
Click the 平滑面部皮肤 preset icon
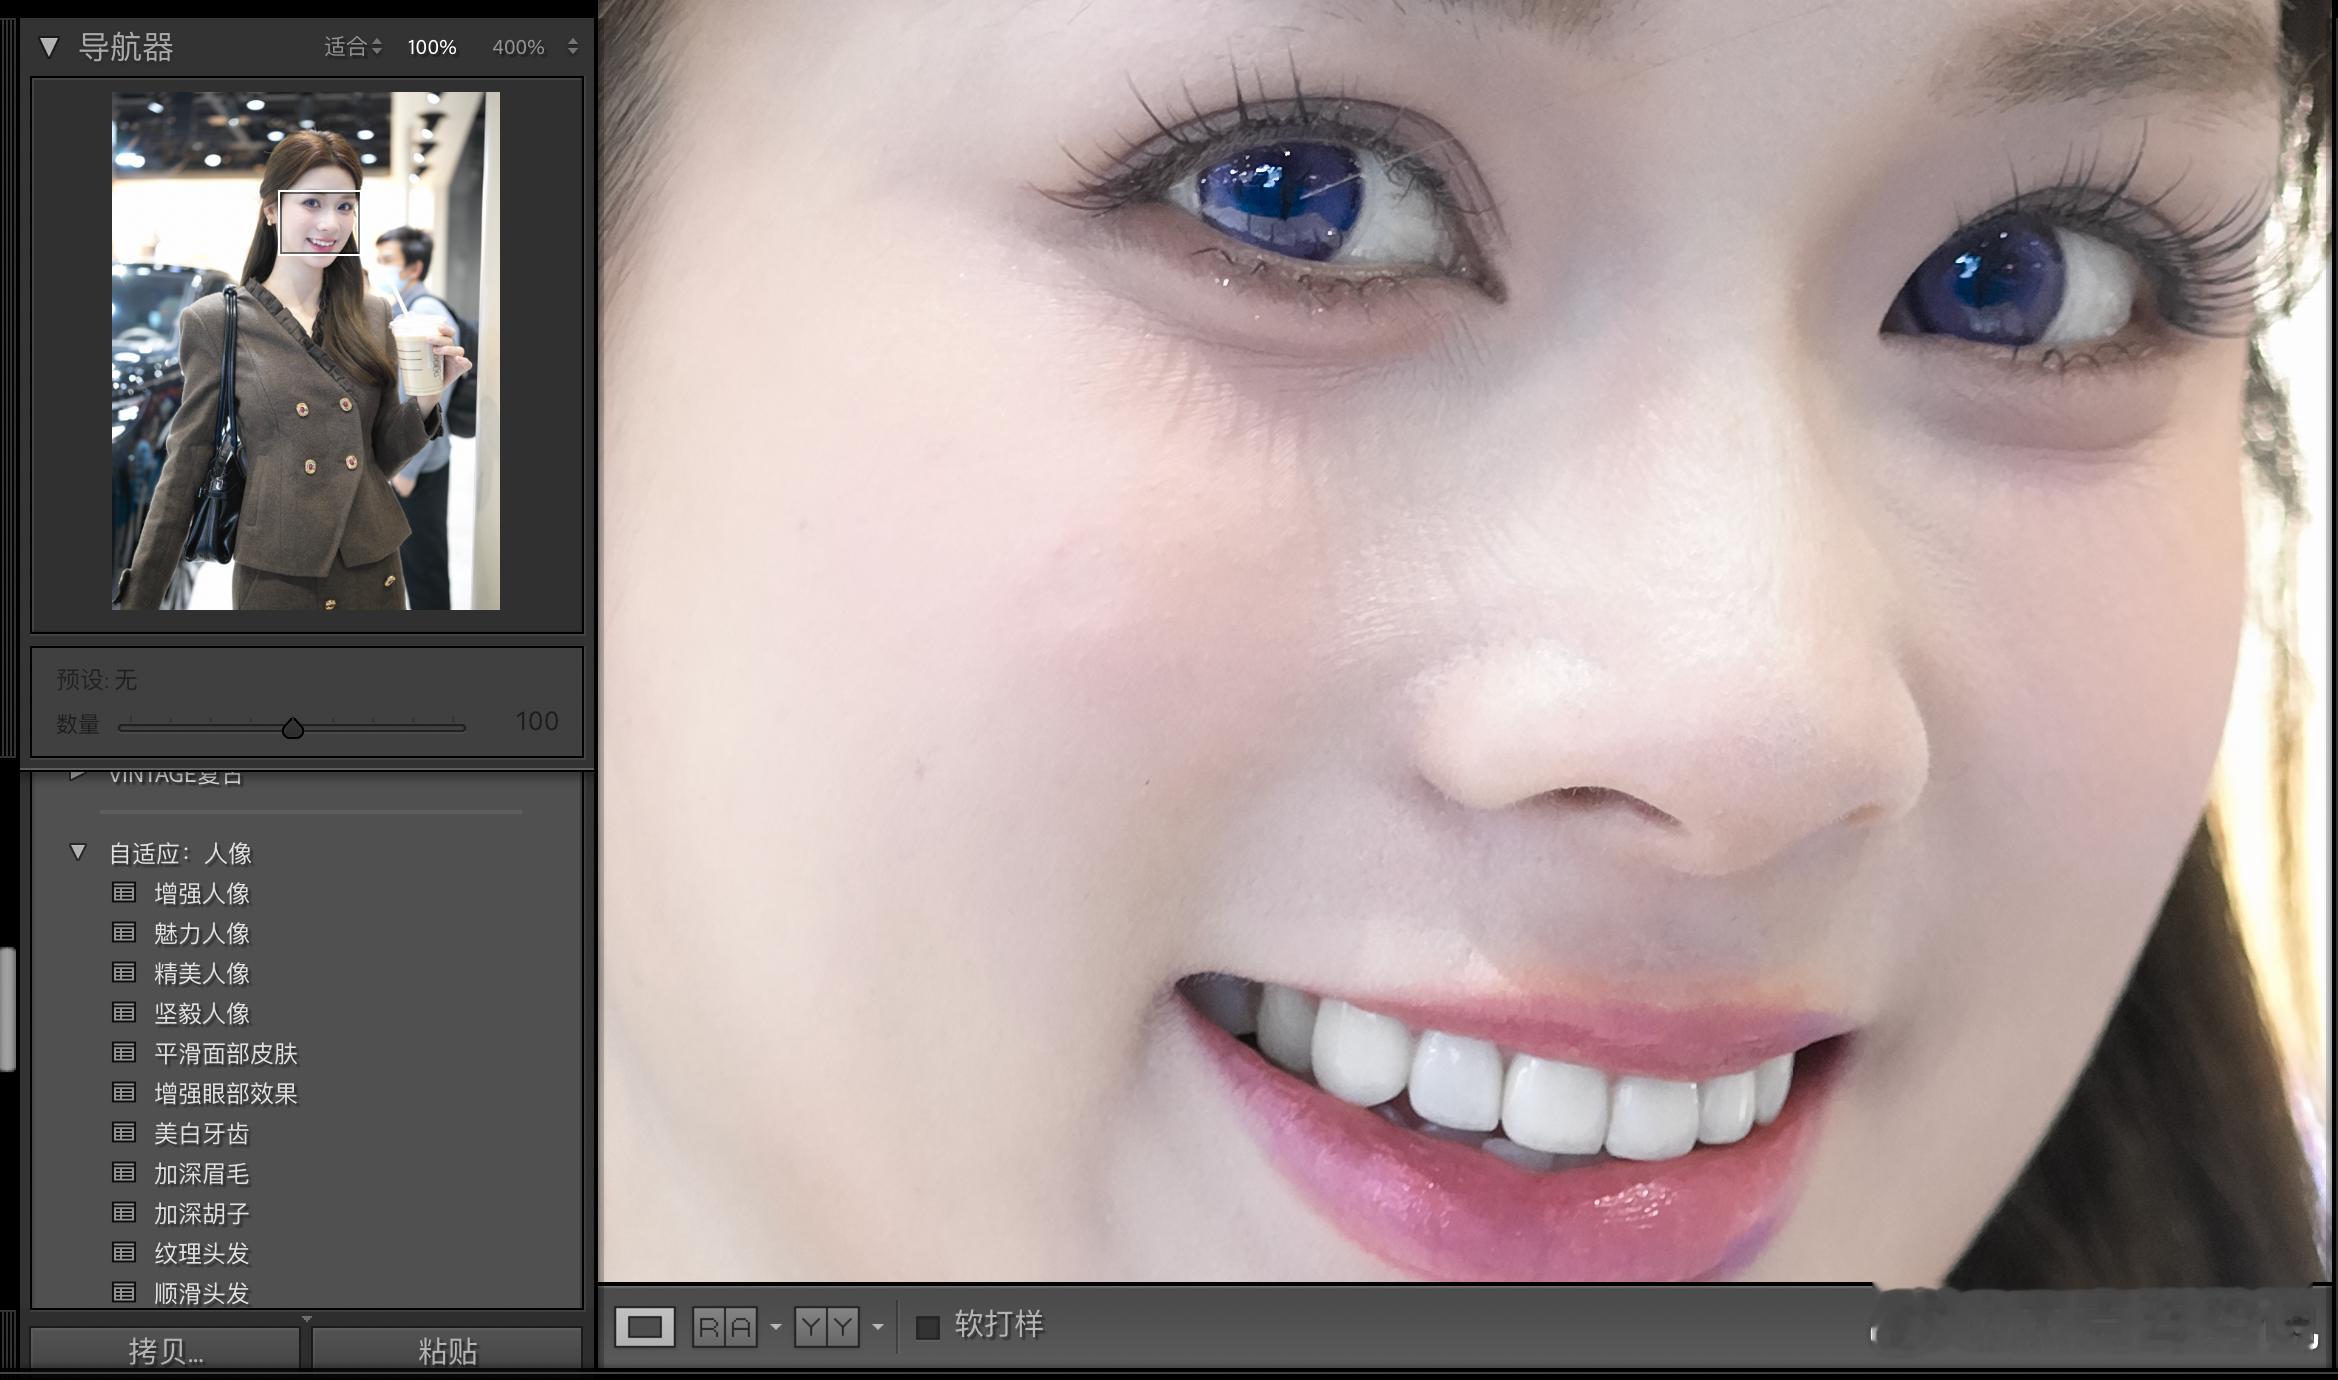click(x=124, y=1052)
